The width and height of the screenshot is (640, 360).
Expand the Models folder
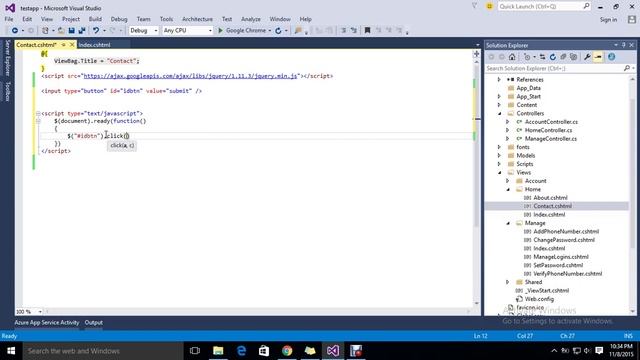point(499,156)
